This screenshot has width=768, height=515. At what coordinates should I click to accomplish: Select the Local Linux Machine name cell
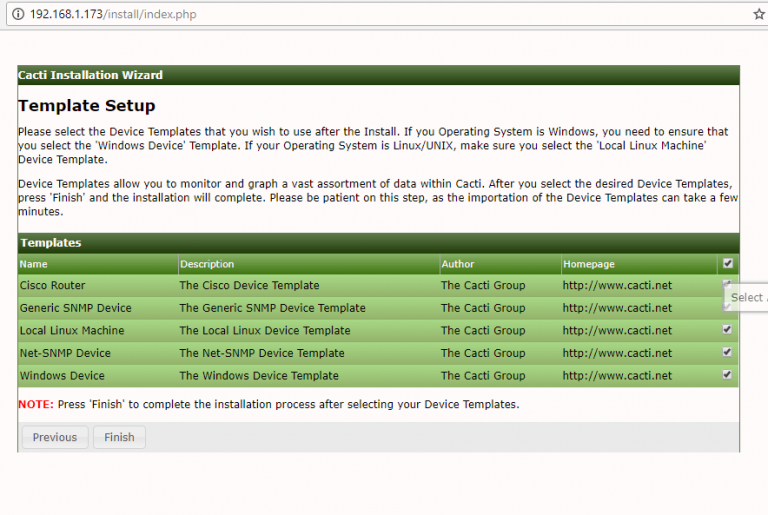pos(72,330)
